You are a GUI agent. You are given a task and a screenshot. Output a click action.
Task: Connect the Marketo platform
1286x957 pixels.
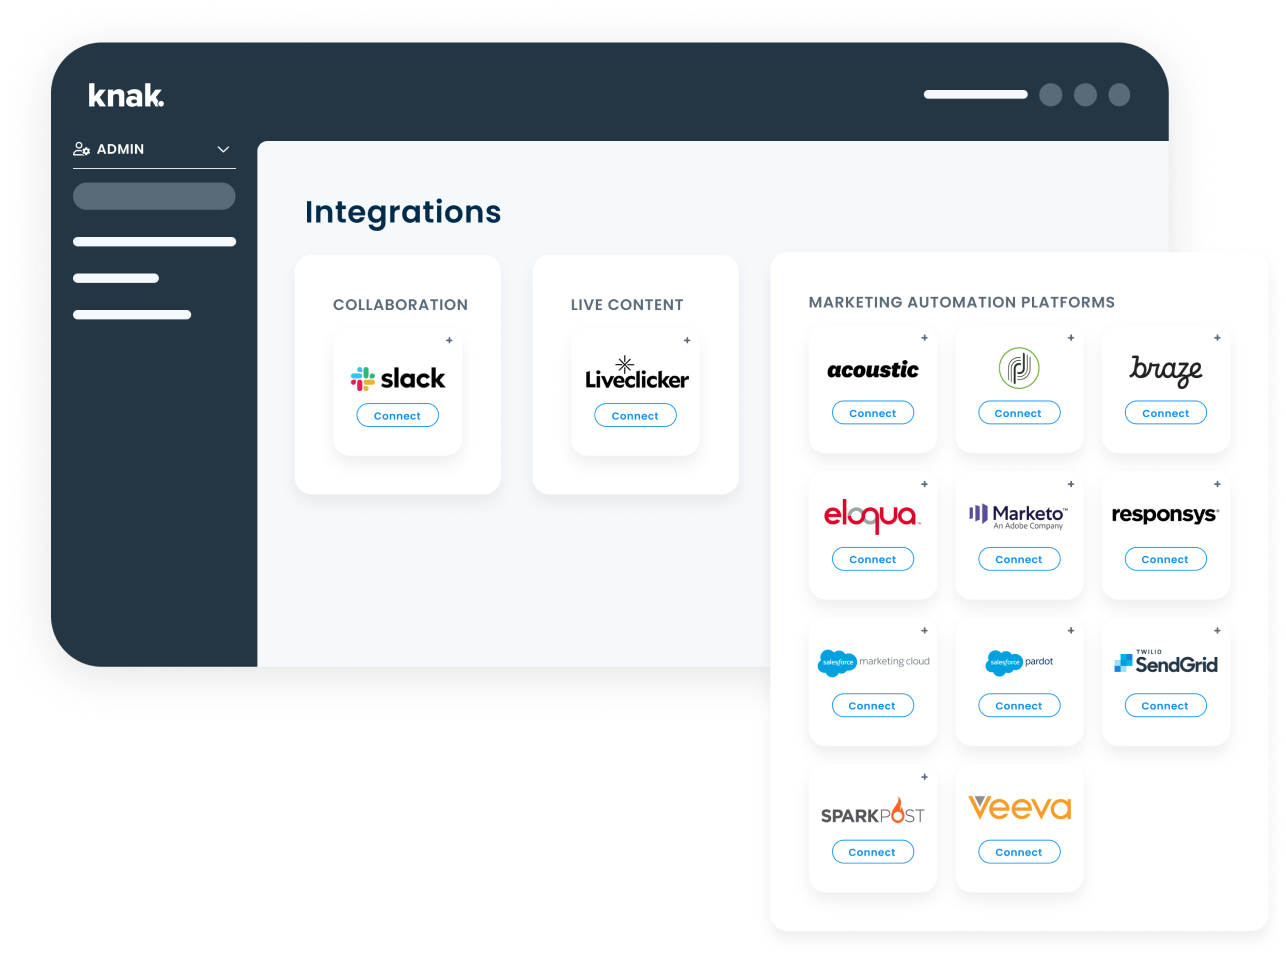point(1019,560)
